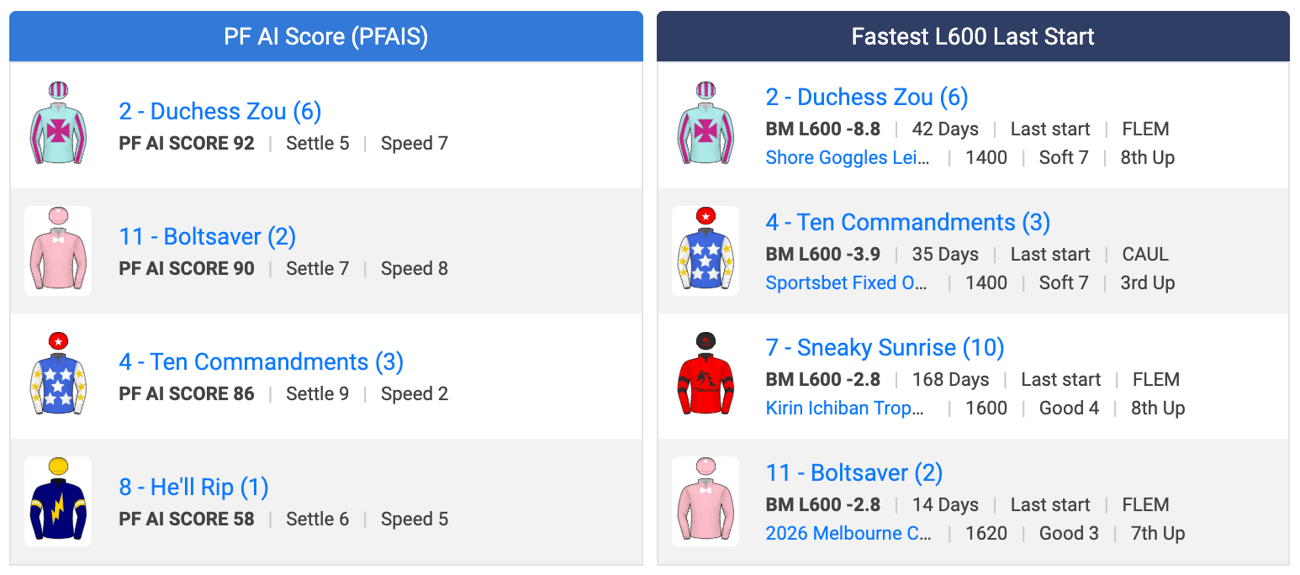
Task: Open the 2026 Melbourne C... race link
Action: 848,533
